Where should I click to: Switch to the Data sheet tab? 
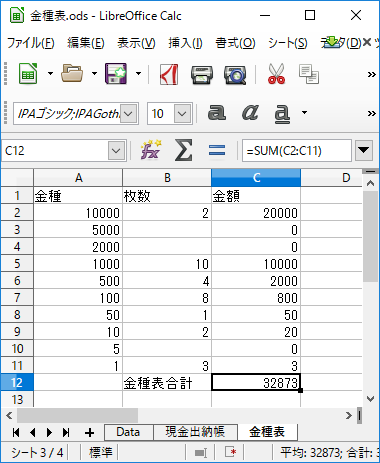coord(129,432)
